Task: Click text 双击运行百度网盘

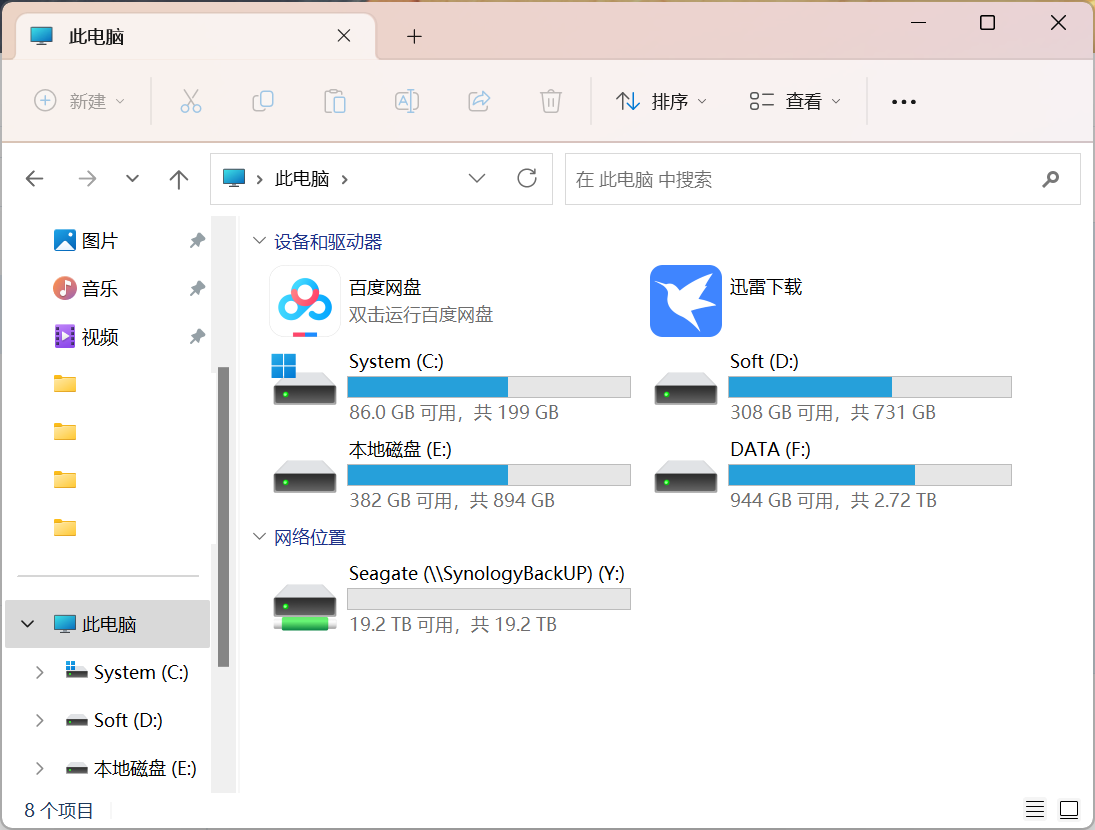Action: point(421,315)
